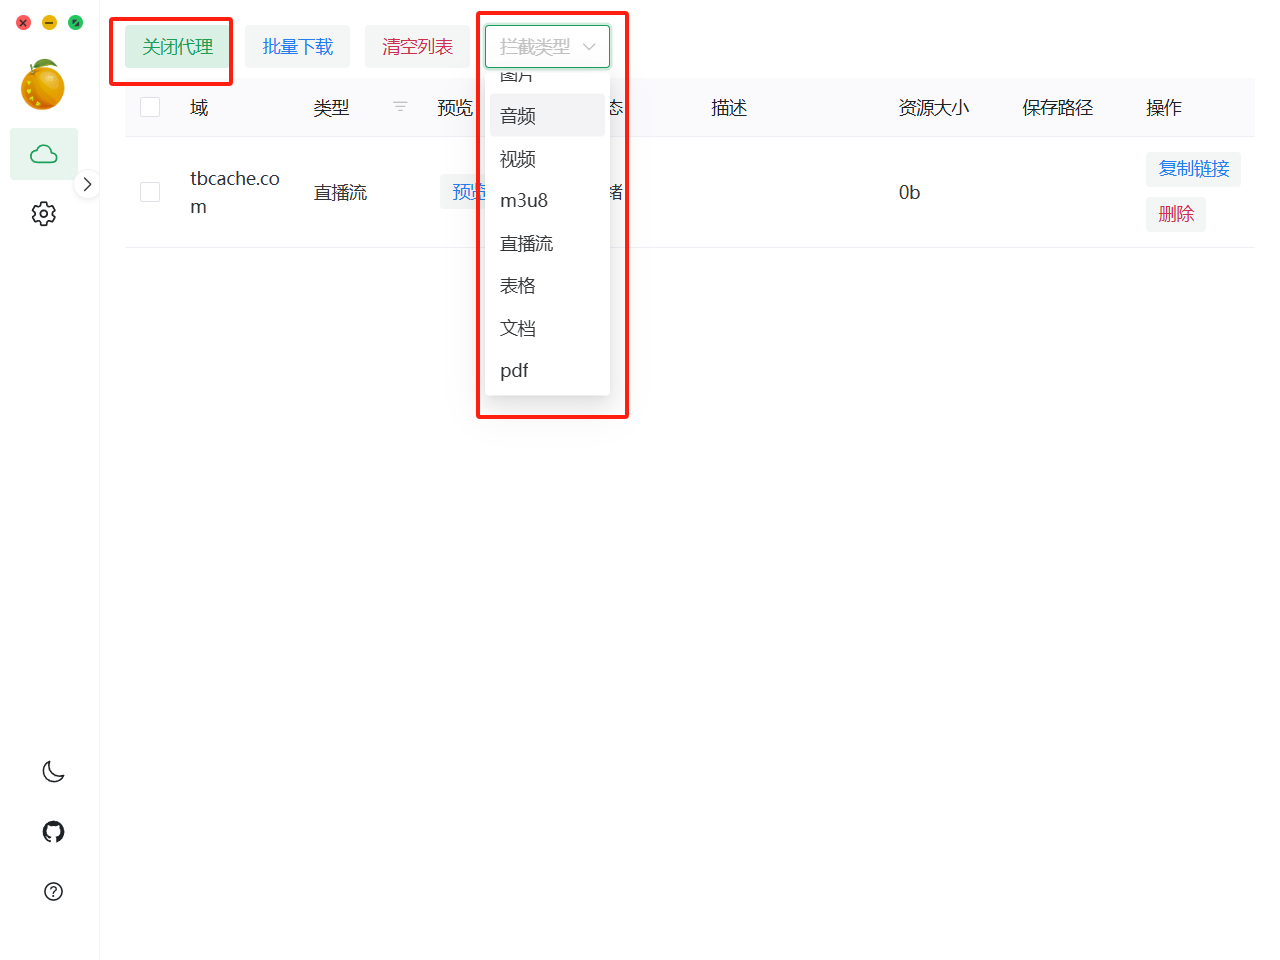The width and height of the screenshot is (1280, 960).
Task: Click the 关闭代理 button to disable proxy
Action: pyautogui.click(x=170, y=46)
